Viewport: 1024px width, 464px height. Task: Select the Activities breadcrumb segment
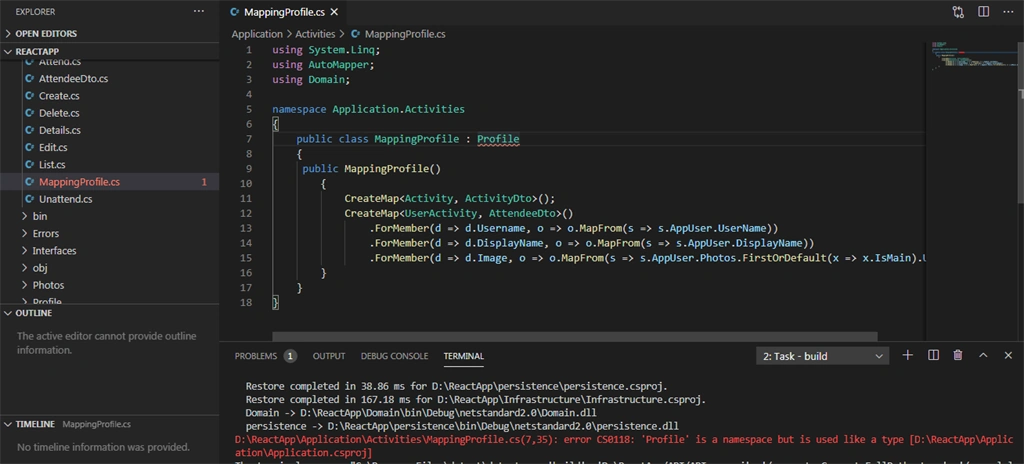tap(315, 33)
